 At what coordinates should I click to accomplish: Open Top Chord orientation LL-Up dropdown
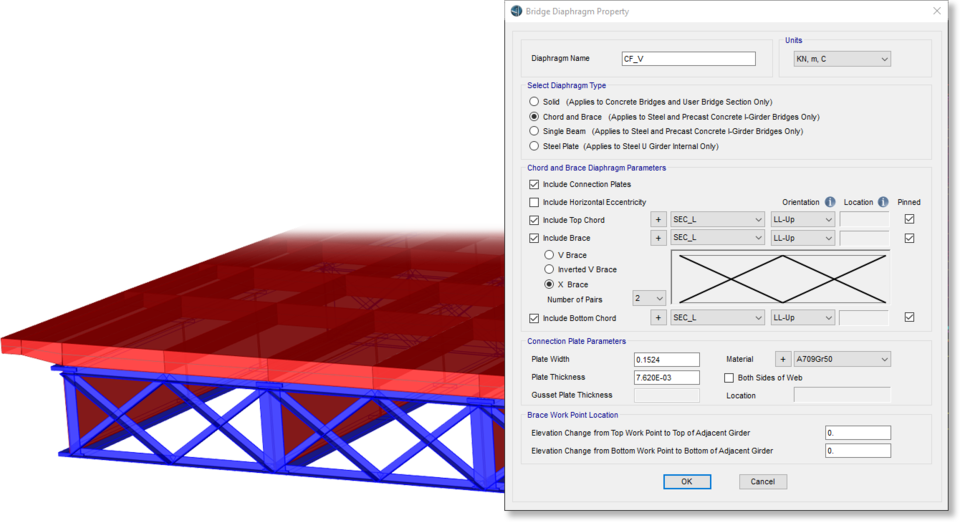click(802, 220)
